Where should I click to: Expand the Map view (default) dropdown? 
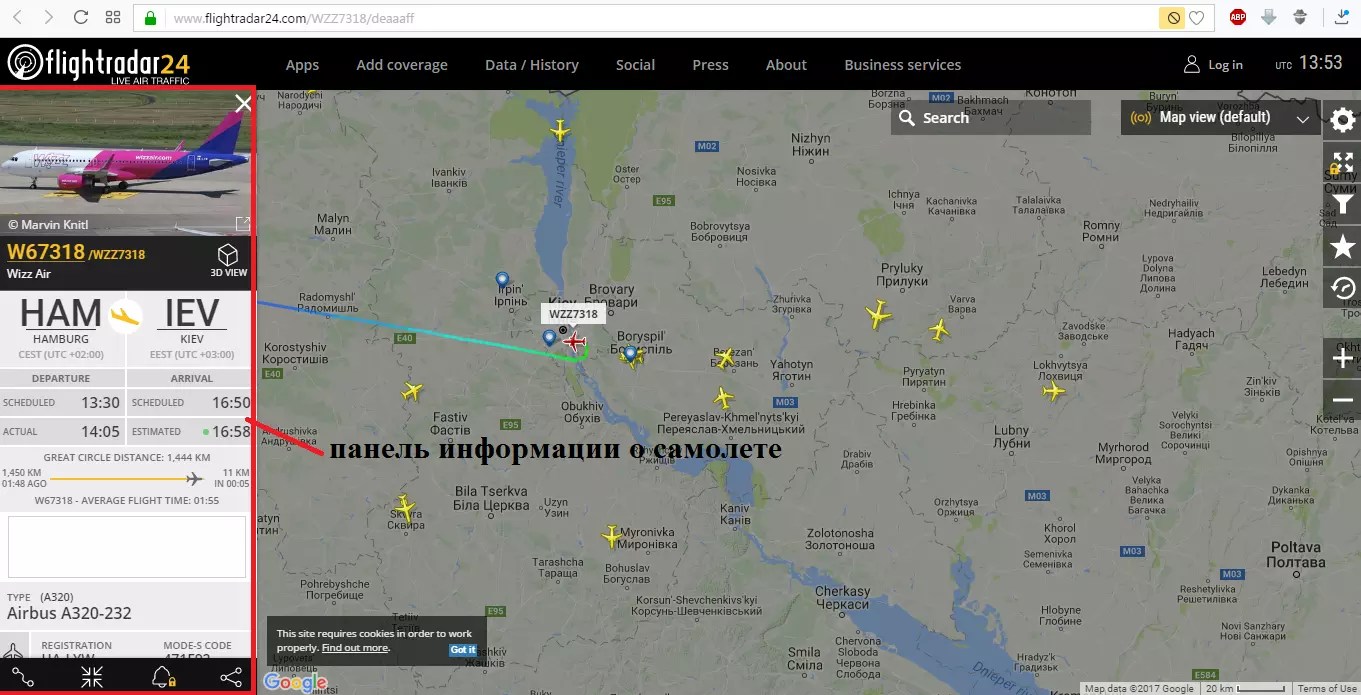pos(1219,118)
